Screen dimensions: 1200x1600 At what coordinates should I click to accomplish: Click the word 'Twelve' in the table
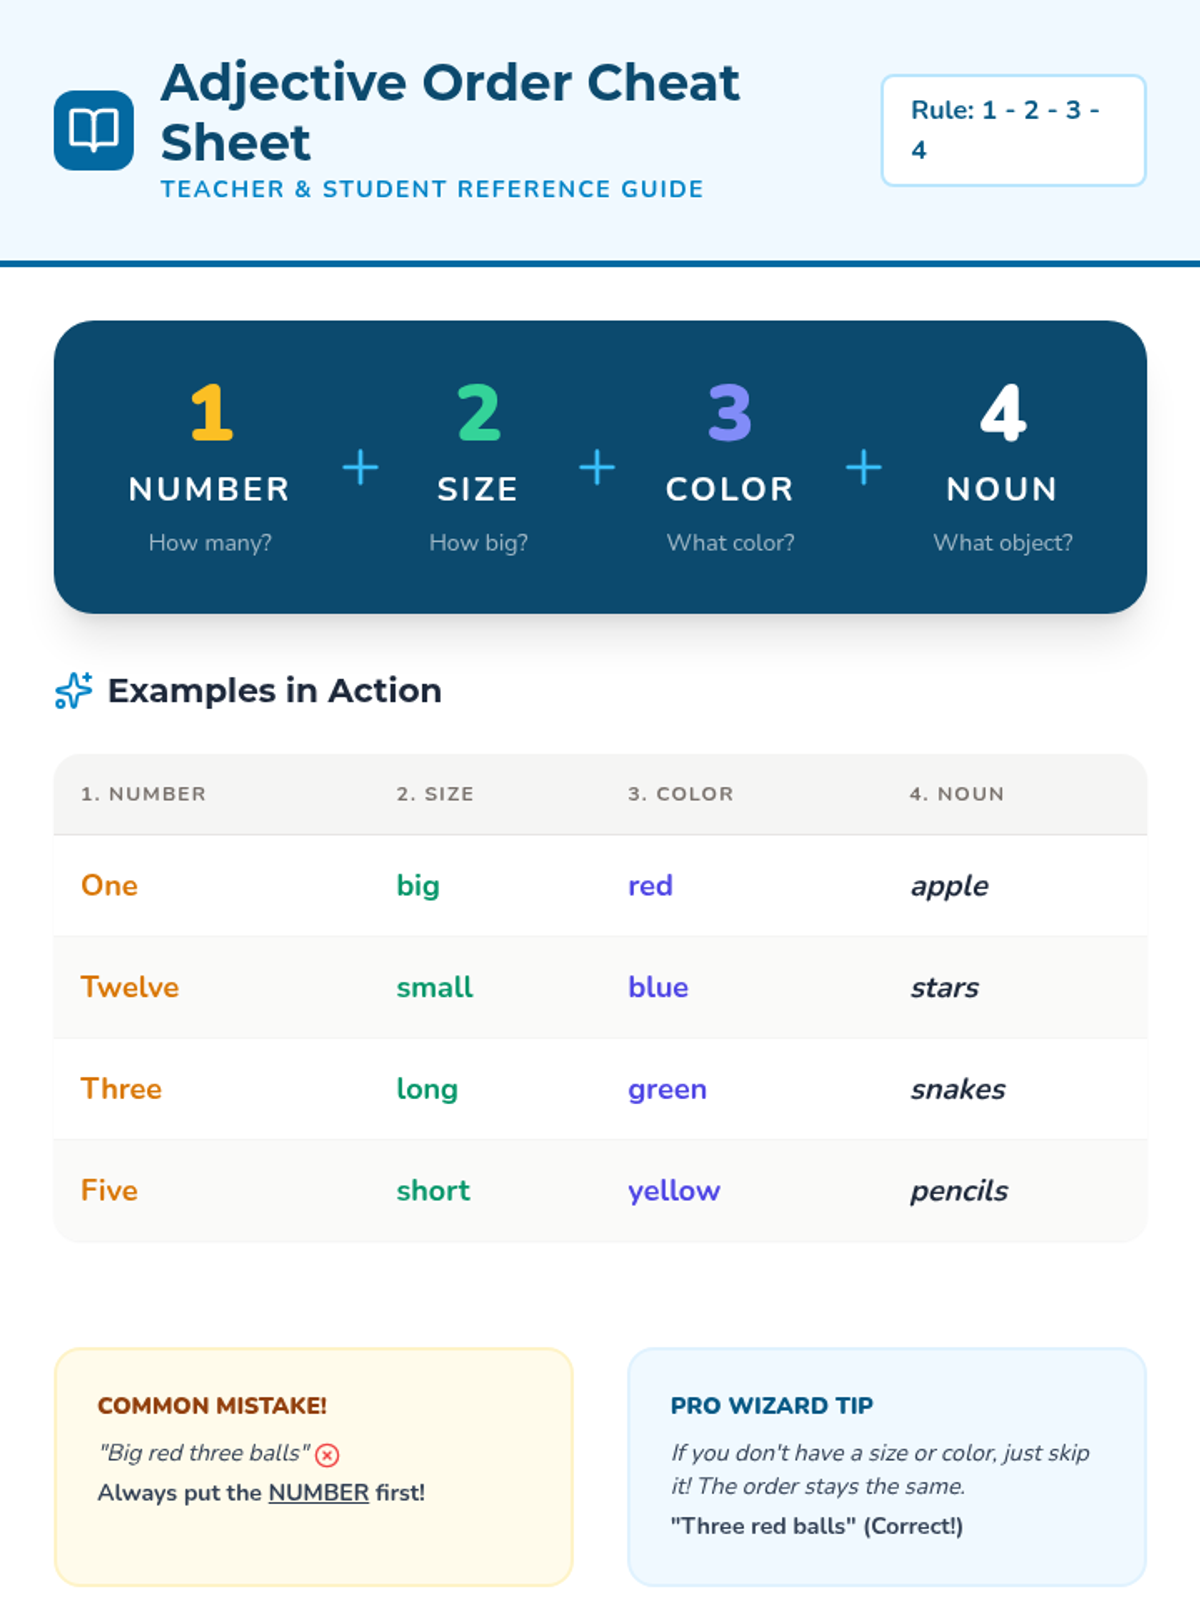click(x=130, y=987)
